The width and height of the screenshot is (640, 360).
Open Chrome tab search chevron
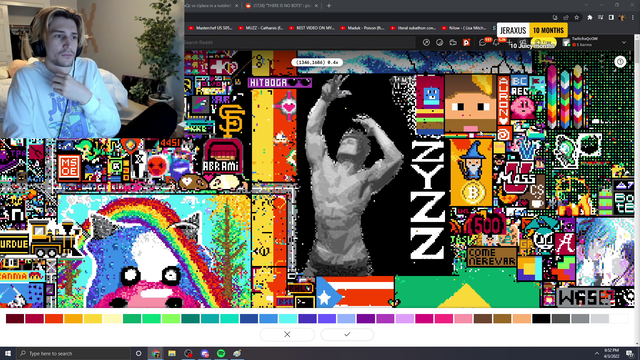(x=586, y=5)
